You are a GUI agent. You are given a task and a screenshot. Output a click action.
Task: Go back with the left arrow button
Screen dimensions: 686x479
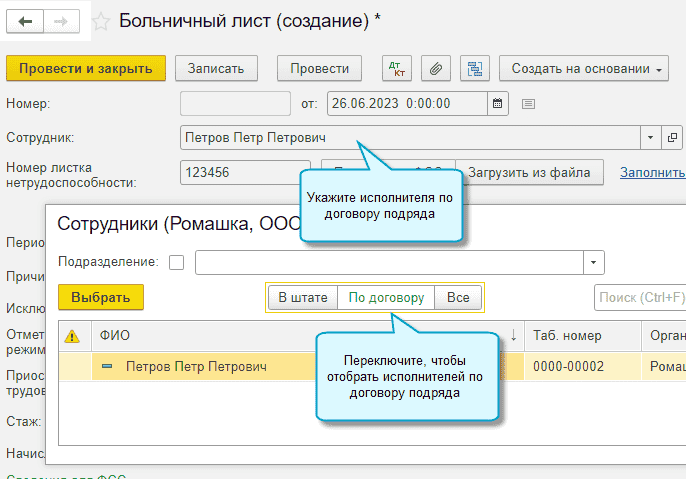25,21
